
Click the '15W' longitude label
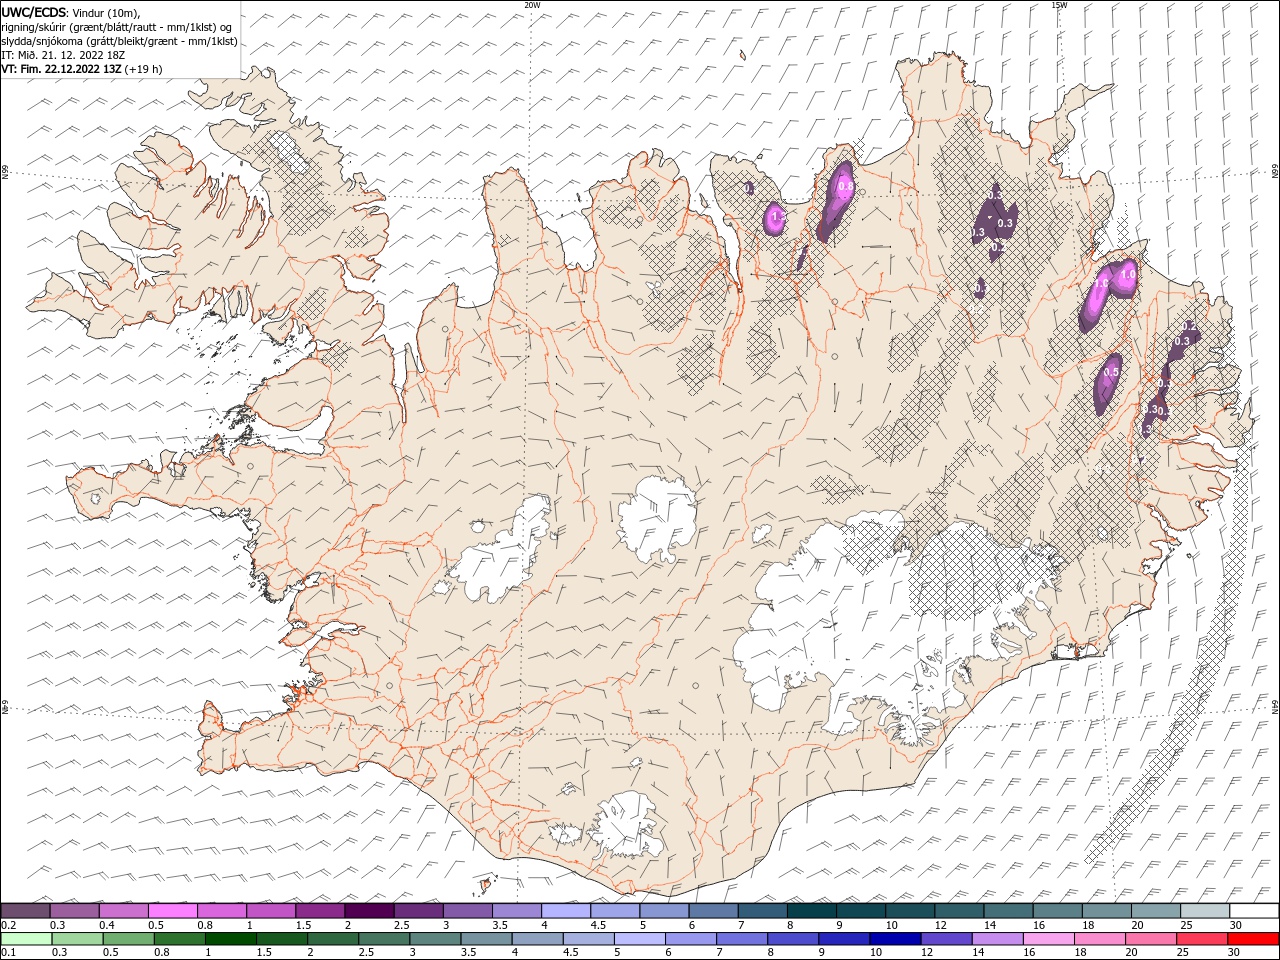pyautogui.click(x=1058, y=4)
